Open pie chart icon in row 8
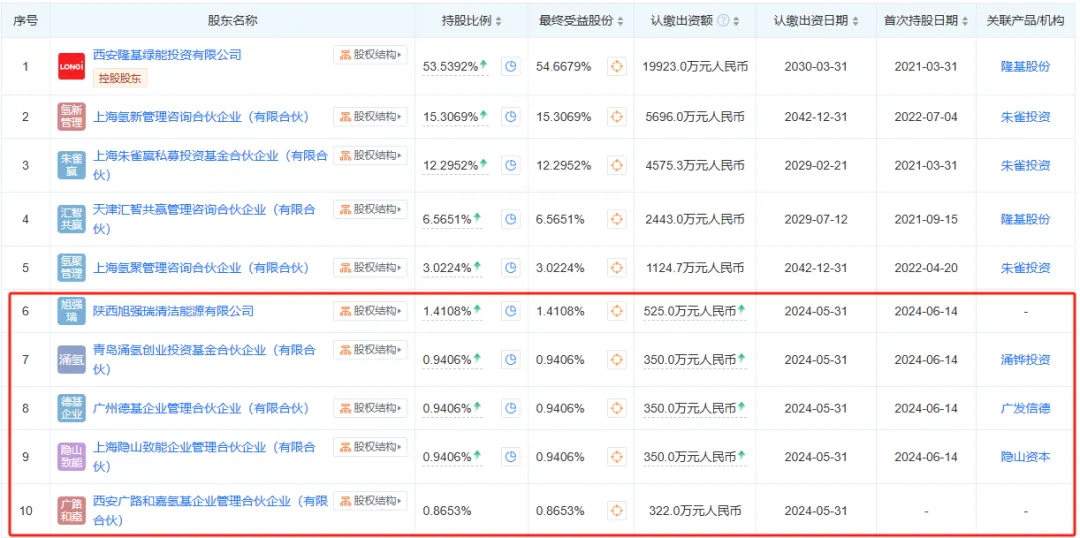Image resolution: width=1080 pixels, height=538 pixels. pos(510,408)
